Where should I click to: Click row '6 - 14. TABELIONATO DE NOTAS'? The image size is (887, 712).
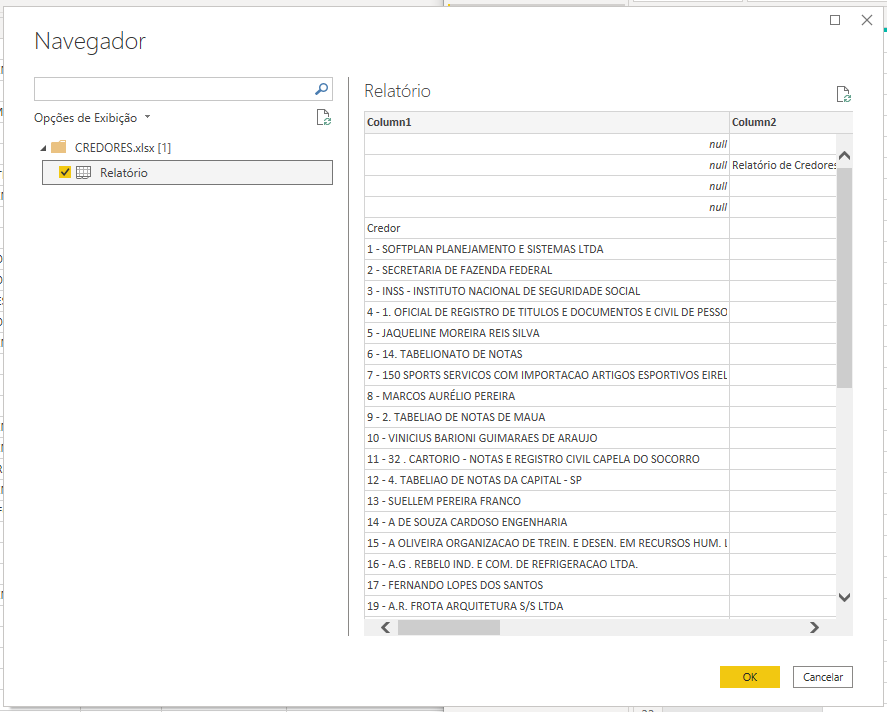click(547, 354)
